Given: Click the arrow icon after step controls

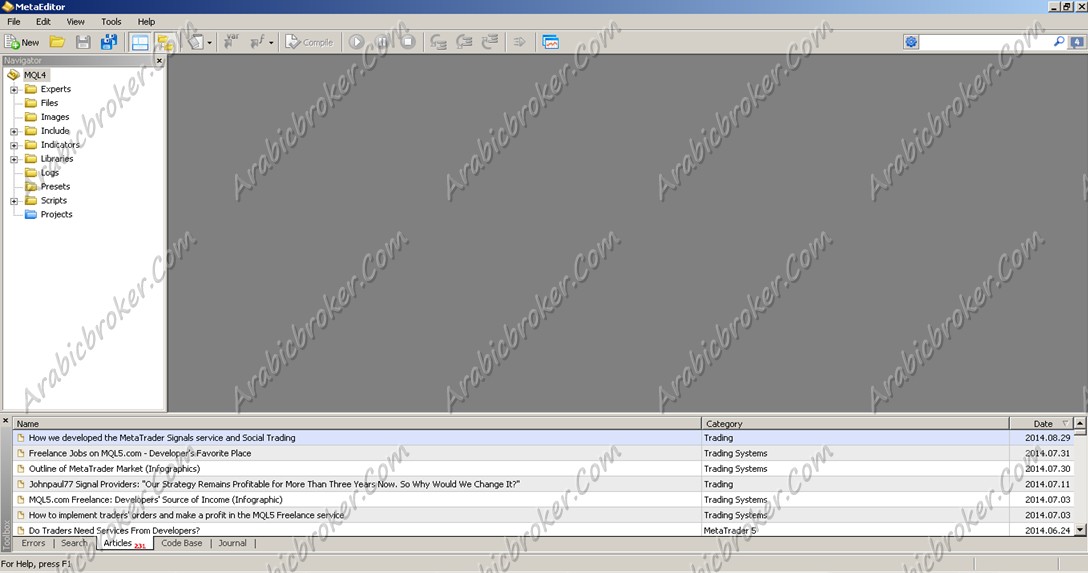Looking at the screenshot, I should point(520,42).
